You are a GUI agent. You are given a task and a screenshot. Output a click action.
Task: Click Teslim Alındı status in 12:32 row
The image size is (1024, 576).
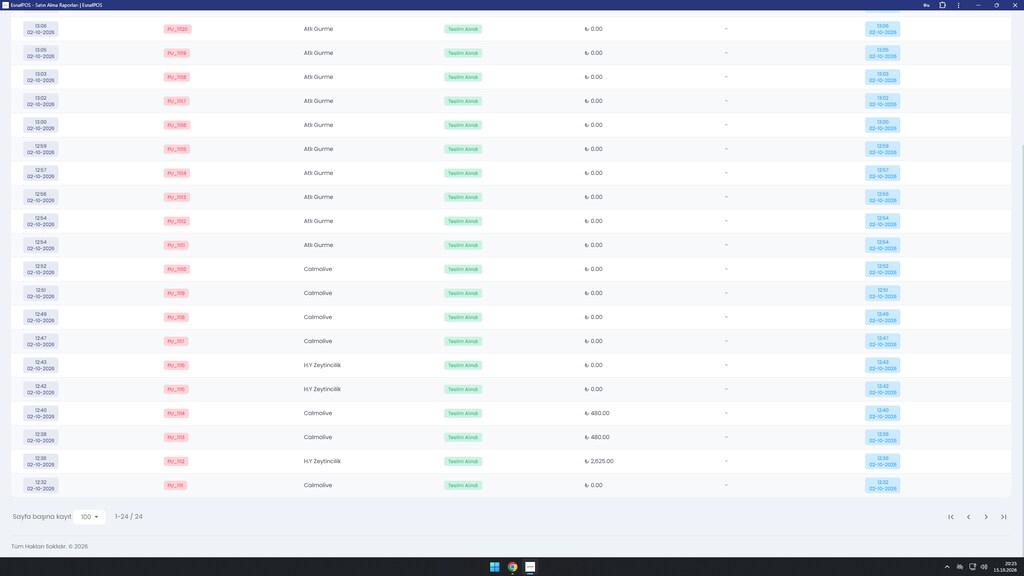tap(463, 485)
